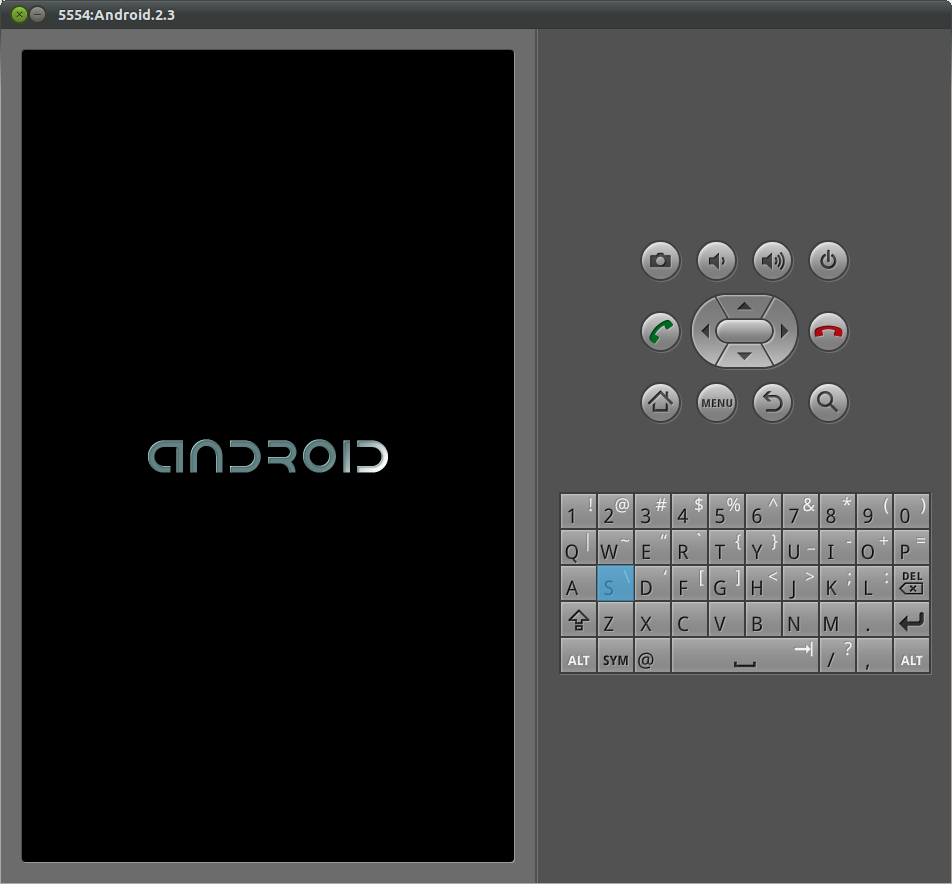Image resolution: width=952 pixels, height=884 pixels.
Task: Click the U key
Action: point(800,548)
